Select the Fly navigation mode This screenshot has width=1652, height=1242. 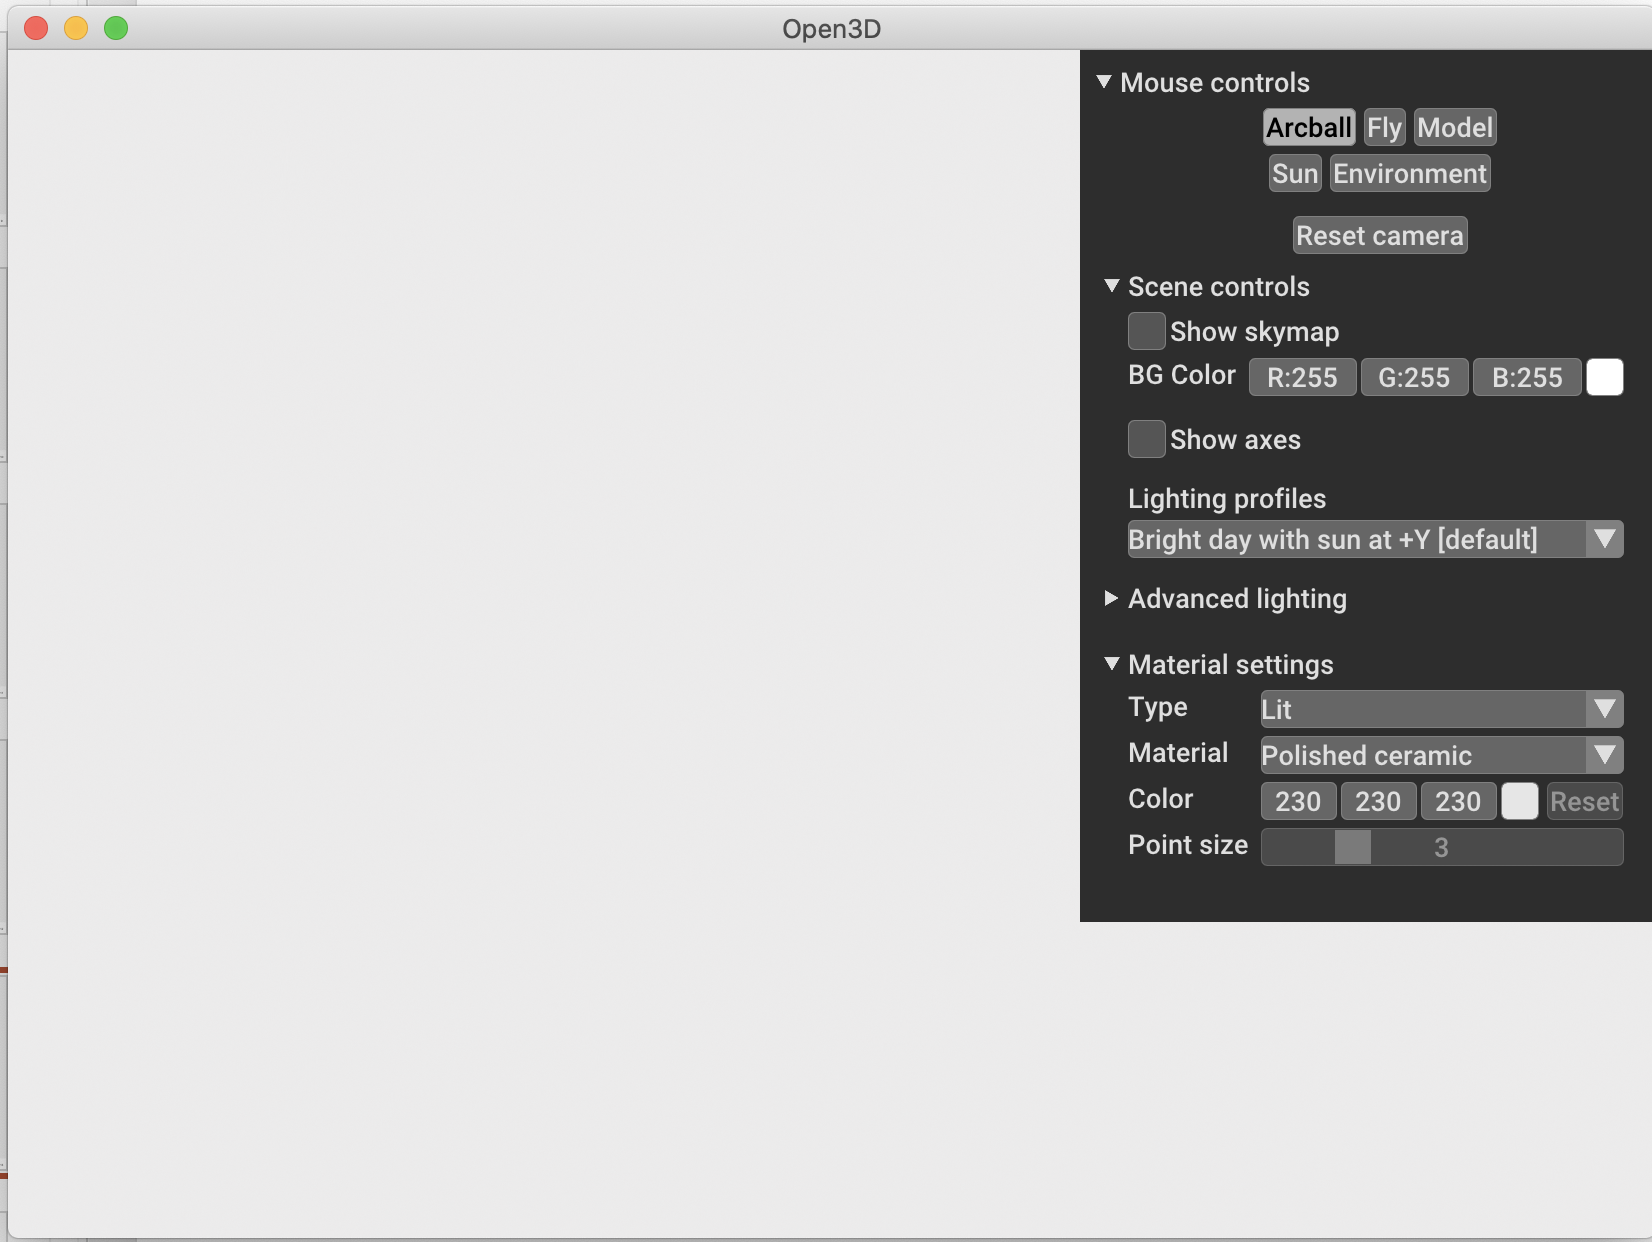[1384, 127]
